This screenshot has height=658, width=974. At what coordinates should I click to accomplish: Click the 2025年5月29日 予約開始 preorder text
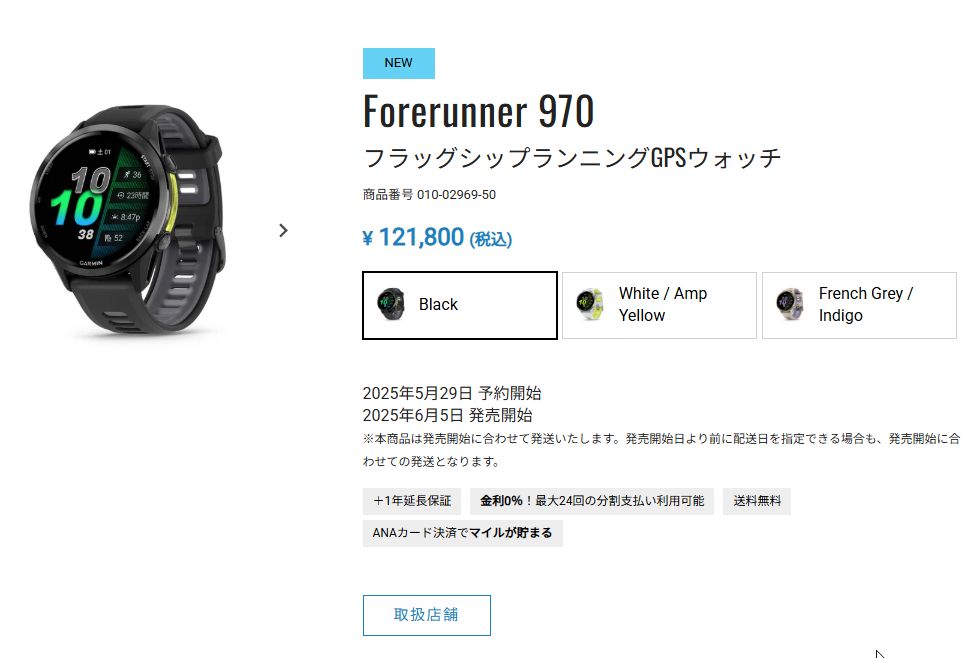(452, 393)
